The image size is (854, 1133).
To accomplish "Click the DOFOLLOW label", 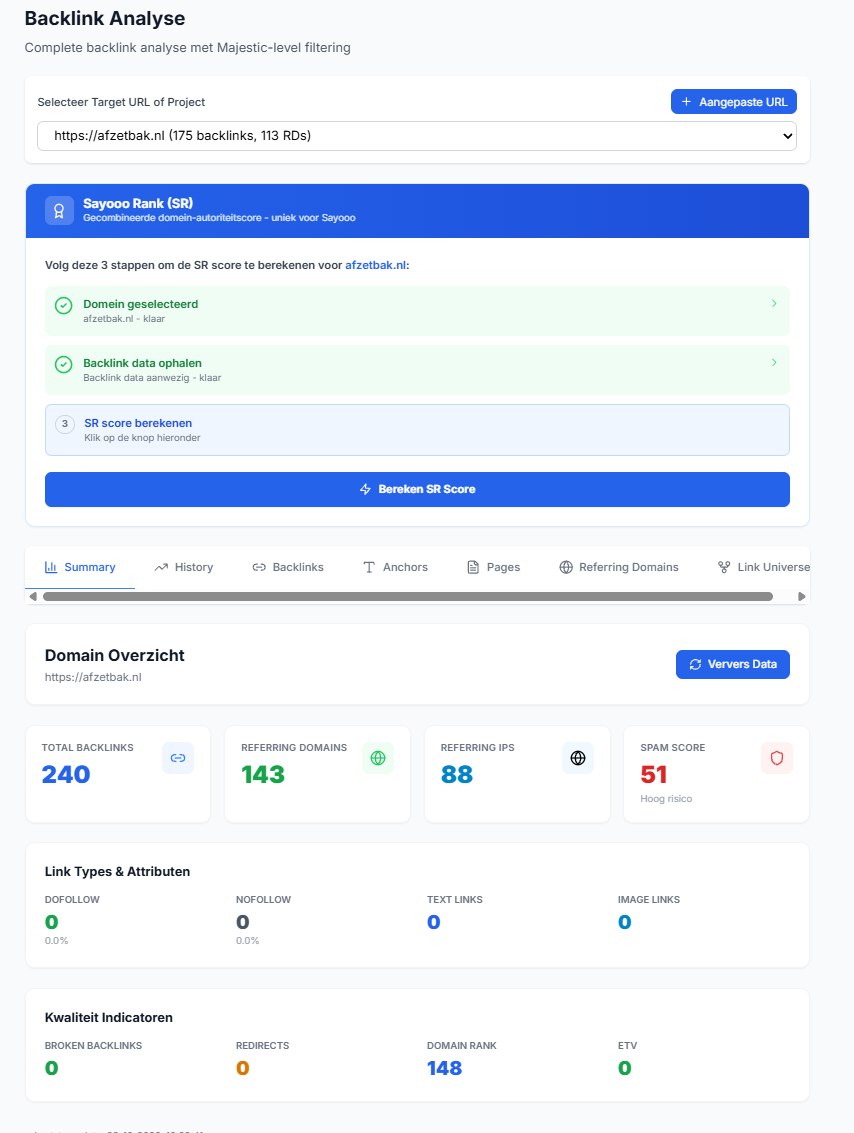I will tap(72, 900).
